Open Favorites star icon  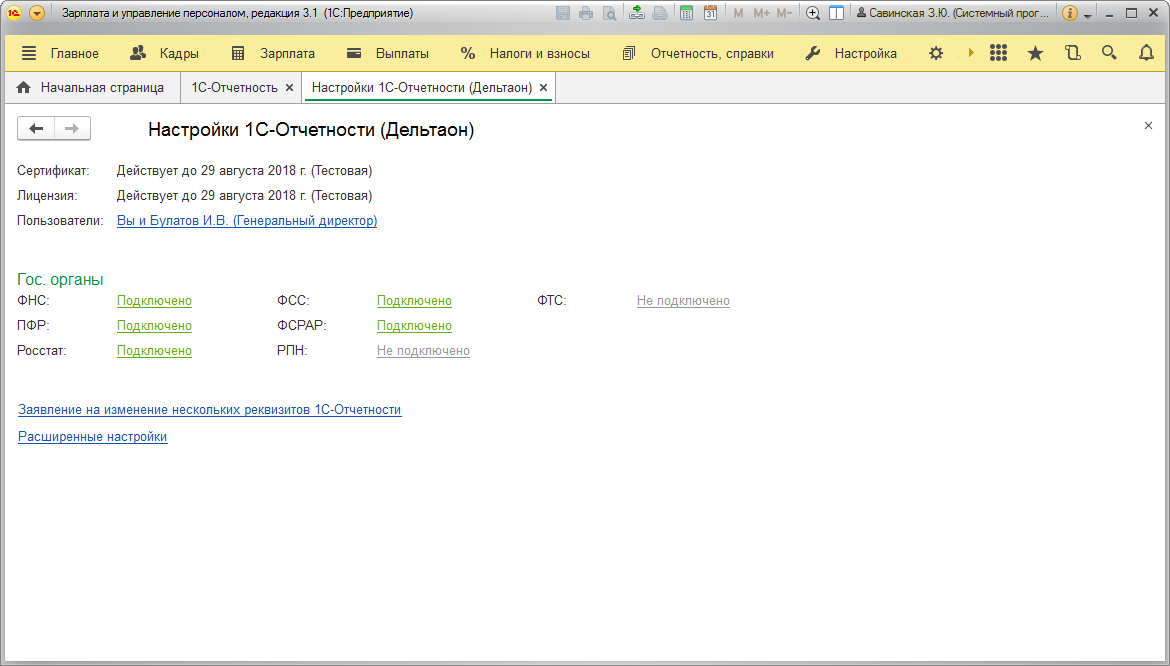(x=1035, y=53)
